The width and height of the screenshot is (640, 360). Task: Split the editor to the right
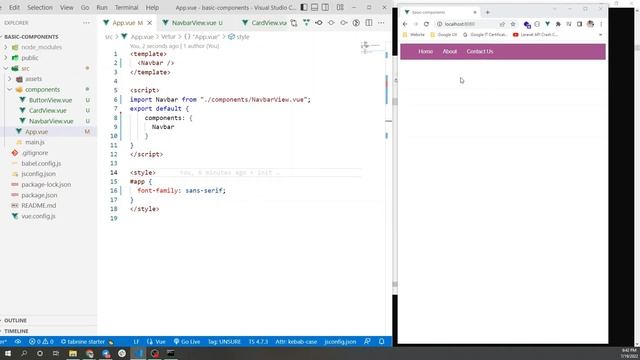click(x=369, y=23)
